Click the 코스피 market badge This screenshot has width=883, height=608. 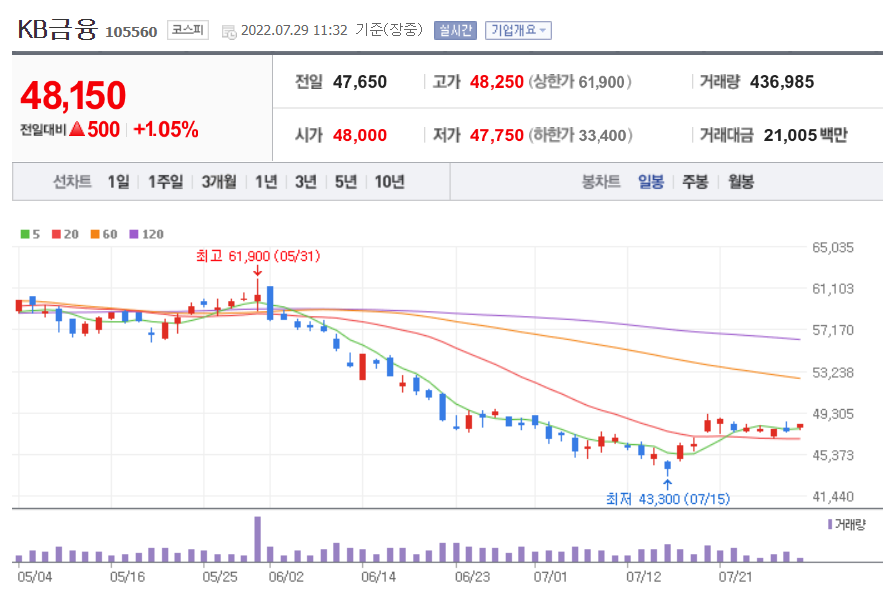coord(188,30)
